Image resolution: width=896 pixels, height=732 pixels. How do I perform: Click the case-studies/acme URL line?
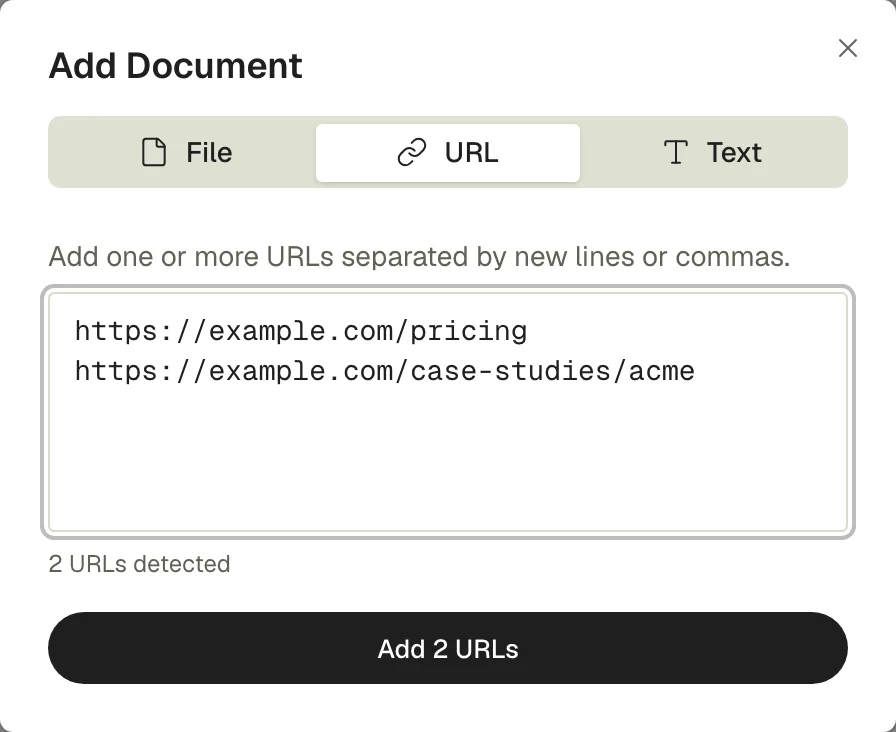[385, 371]
